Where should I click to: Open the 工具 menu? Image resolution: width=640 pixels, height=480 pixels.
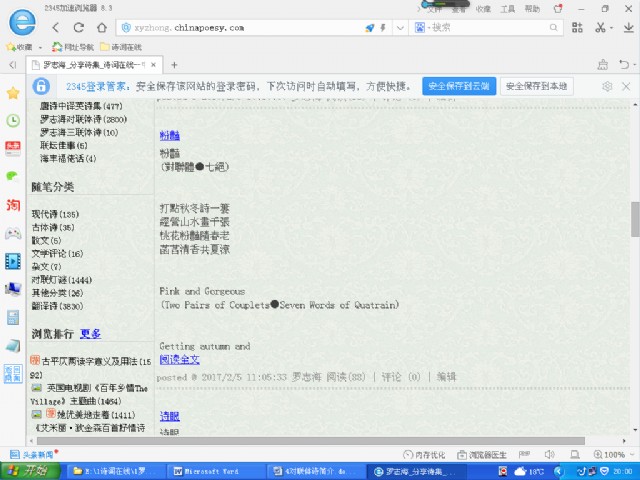508,8
